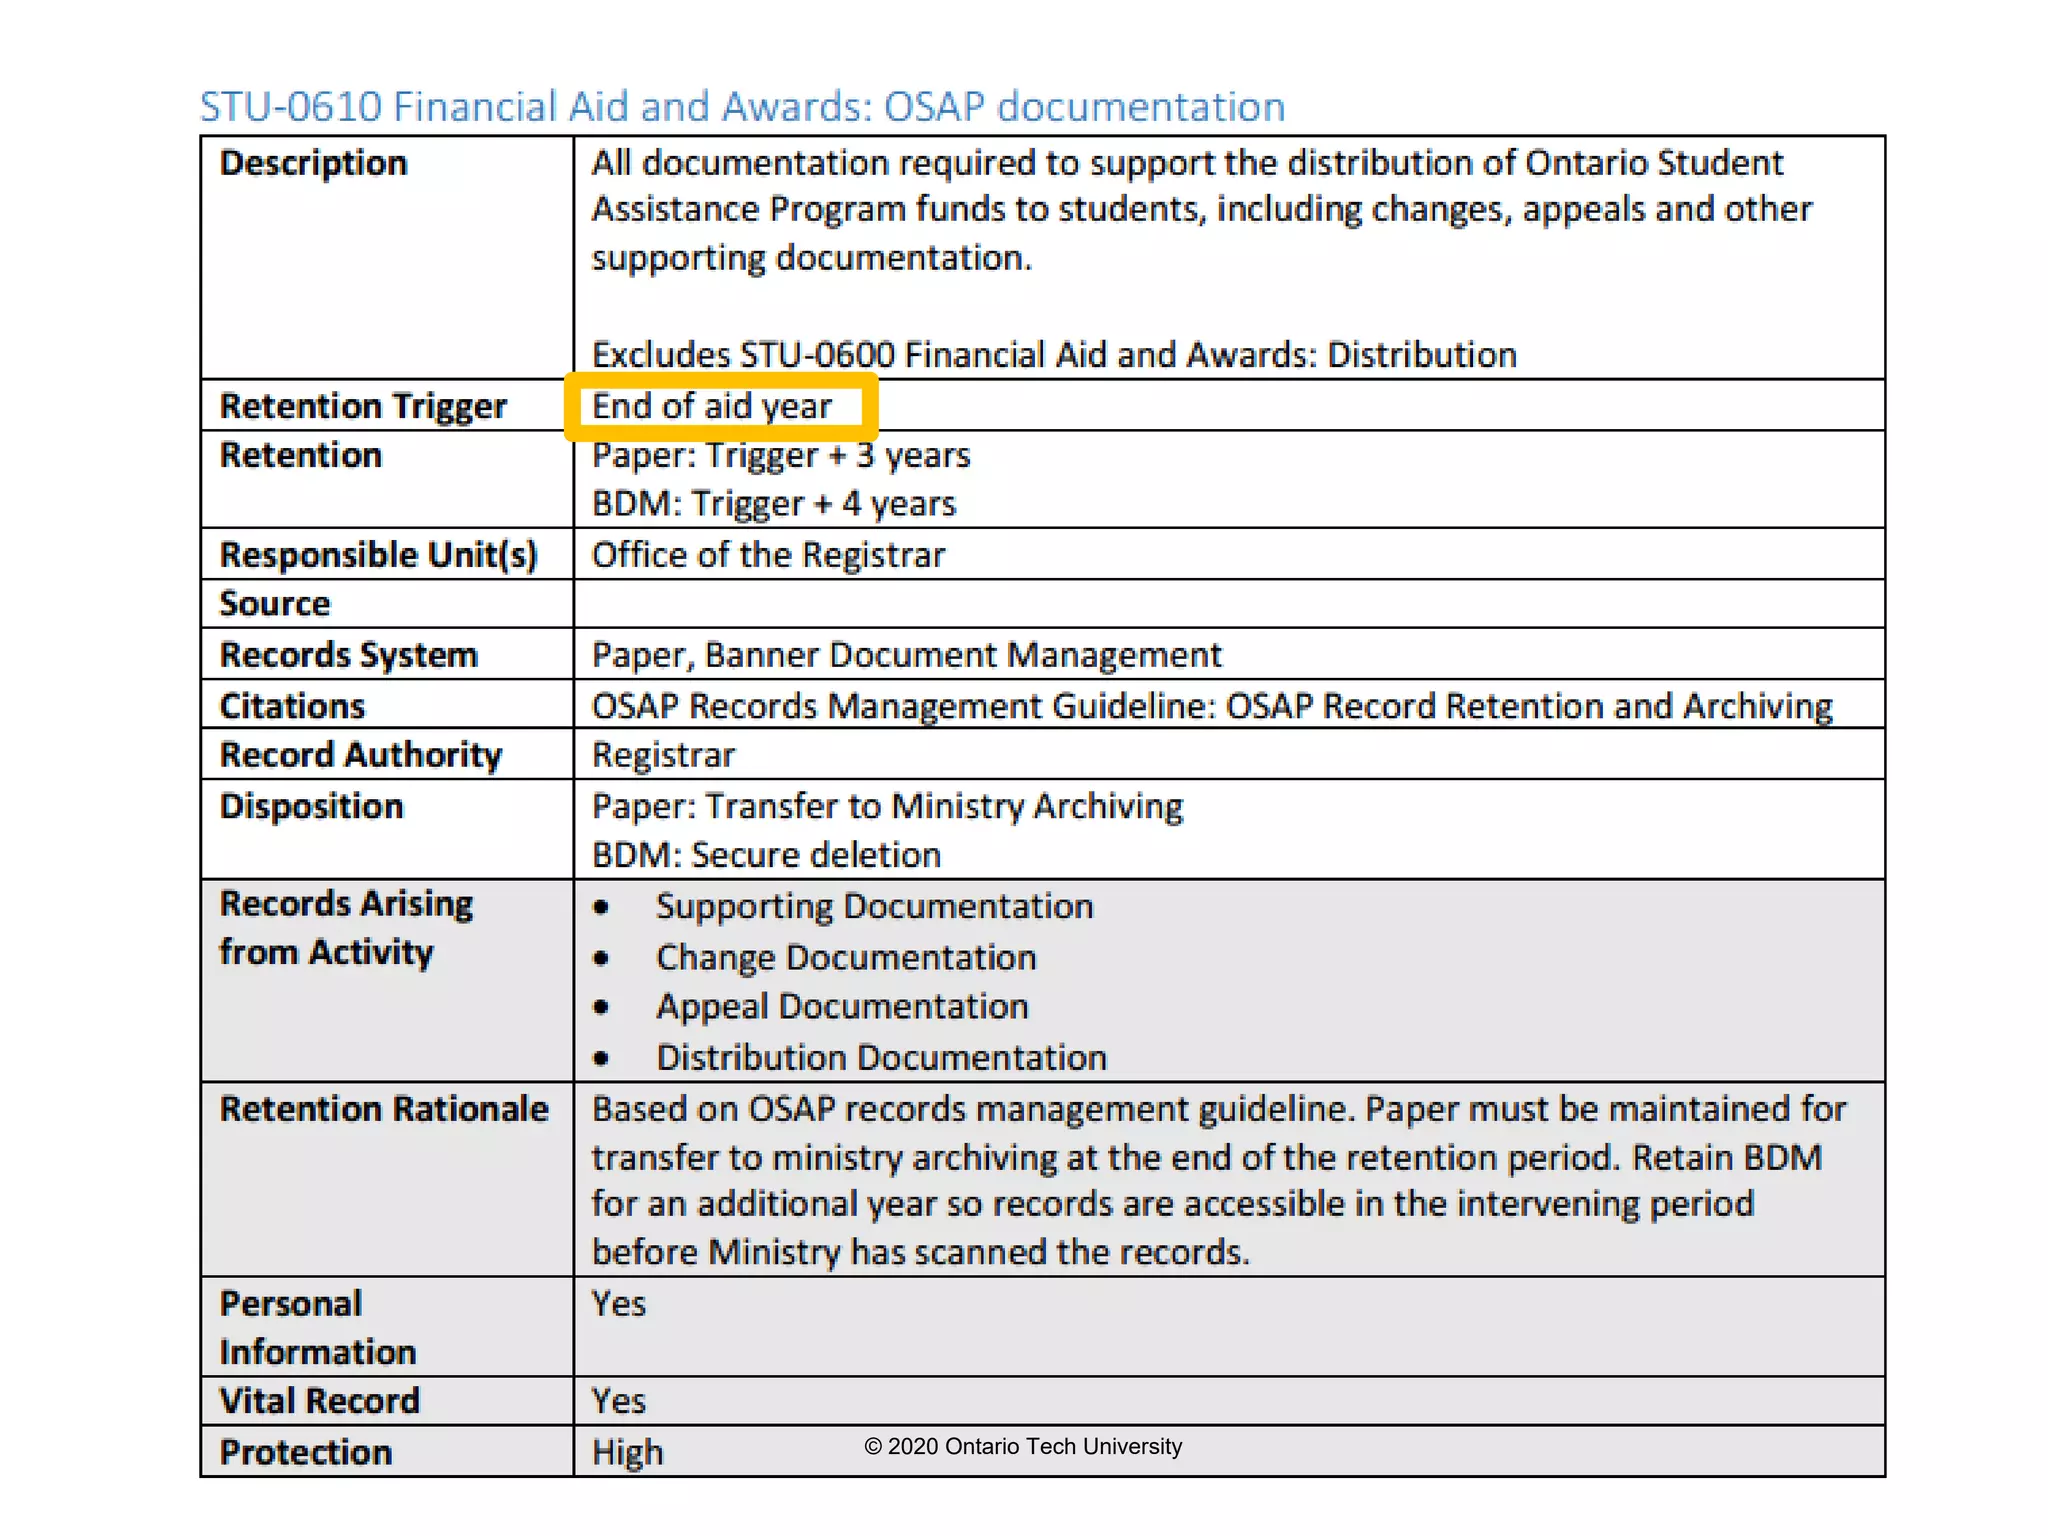Screen dimensions: 2048x1536
Task: Click the OSAP Records Management Guideline citation
Action: tap(1211, 706)
